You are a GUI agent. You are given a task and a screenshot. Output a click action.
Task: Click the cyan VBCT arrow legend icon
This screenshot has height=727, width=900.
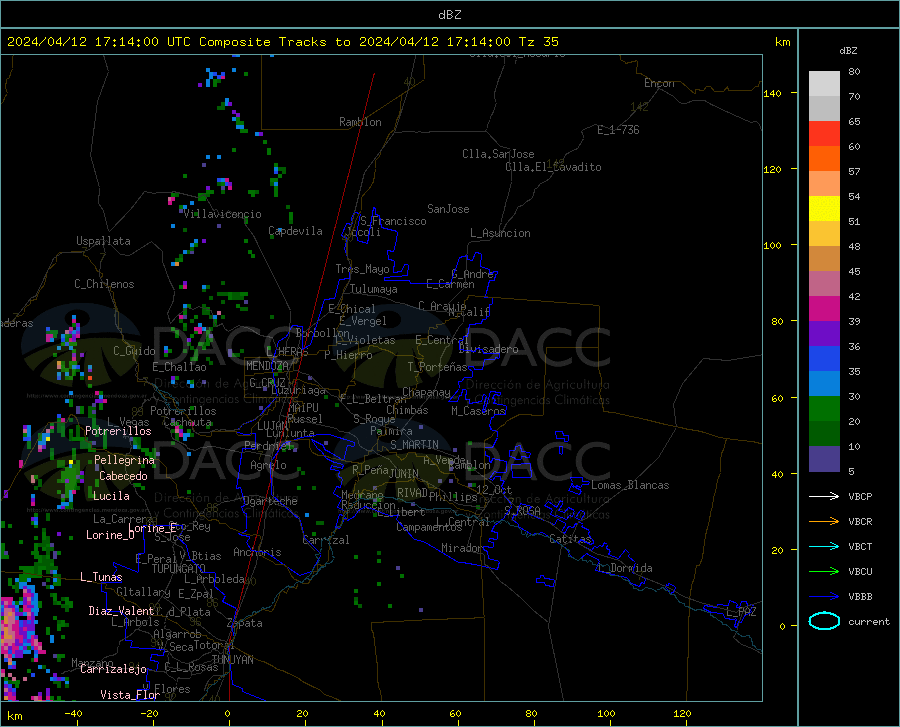824,546
